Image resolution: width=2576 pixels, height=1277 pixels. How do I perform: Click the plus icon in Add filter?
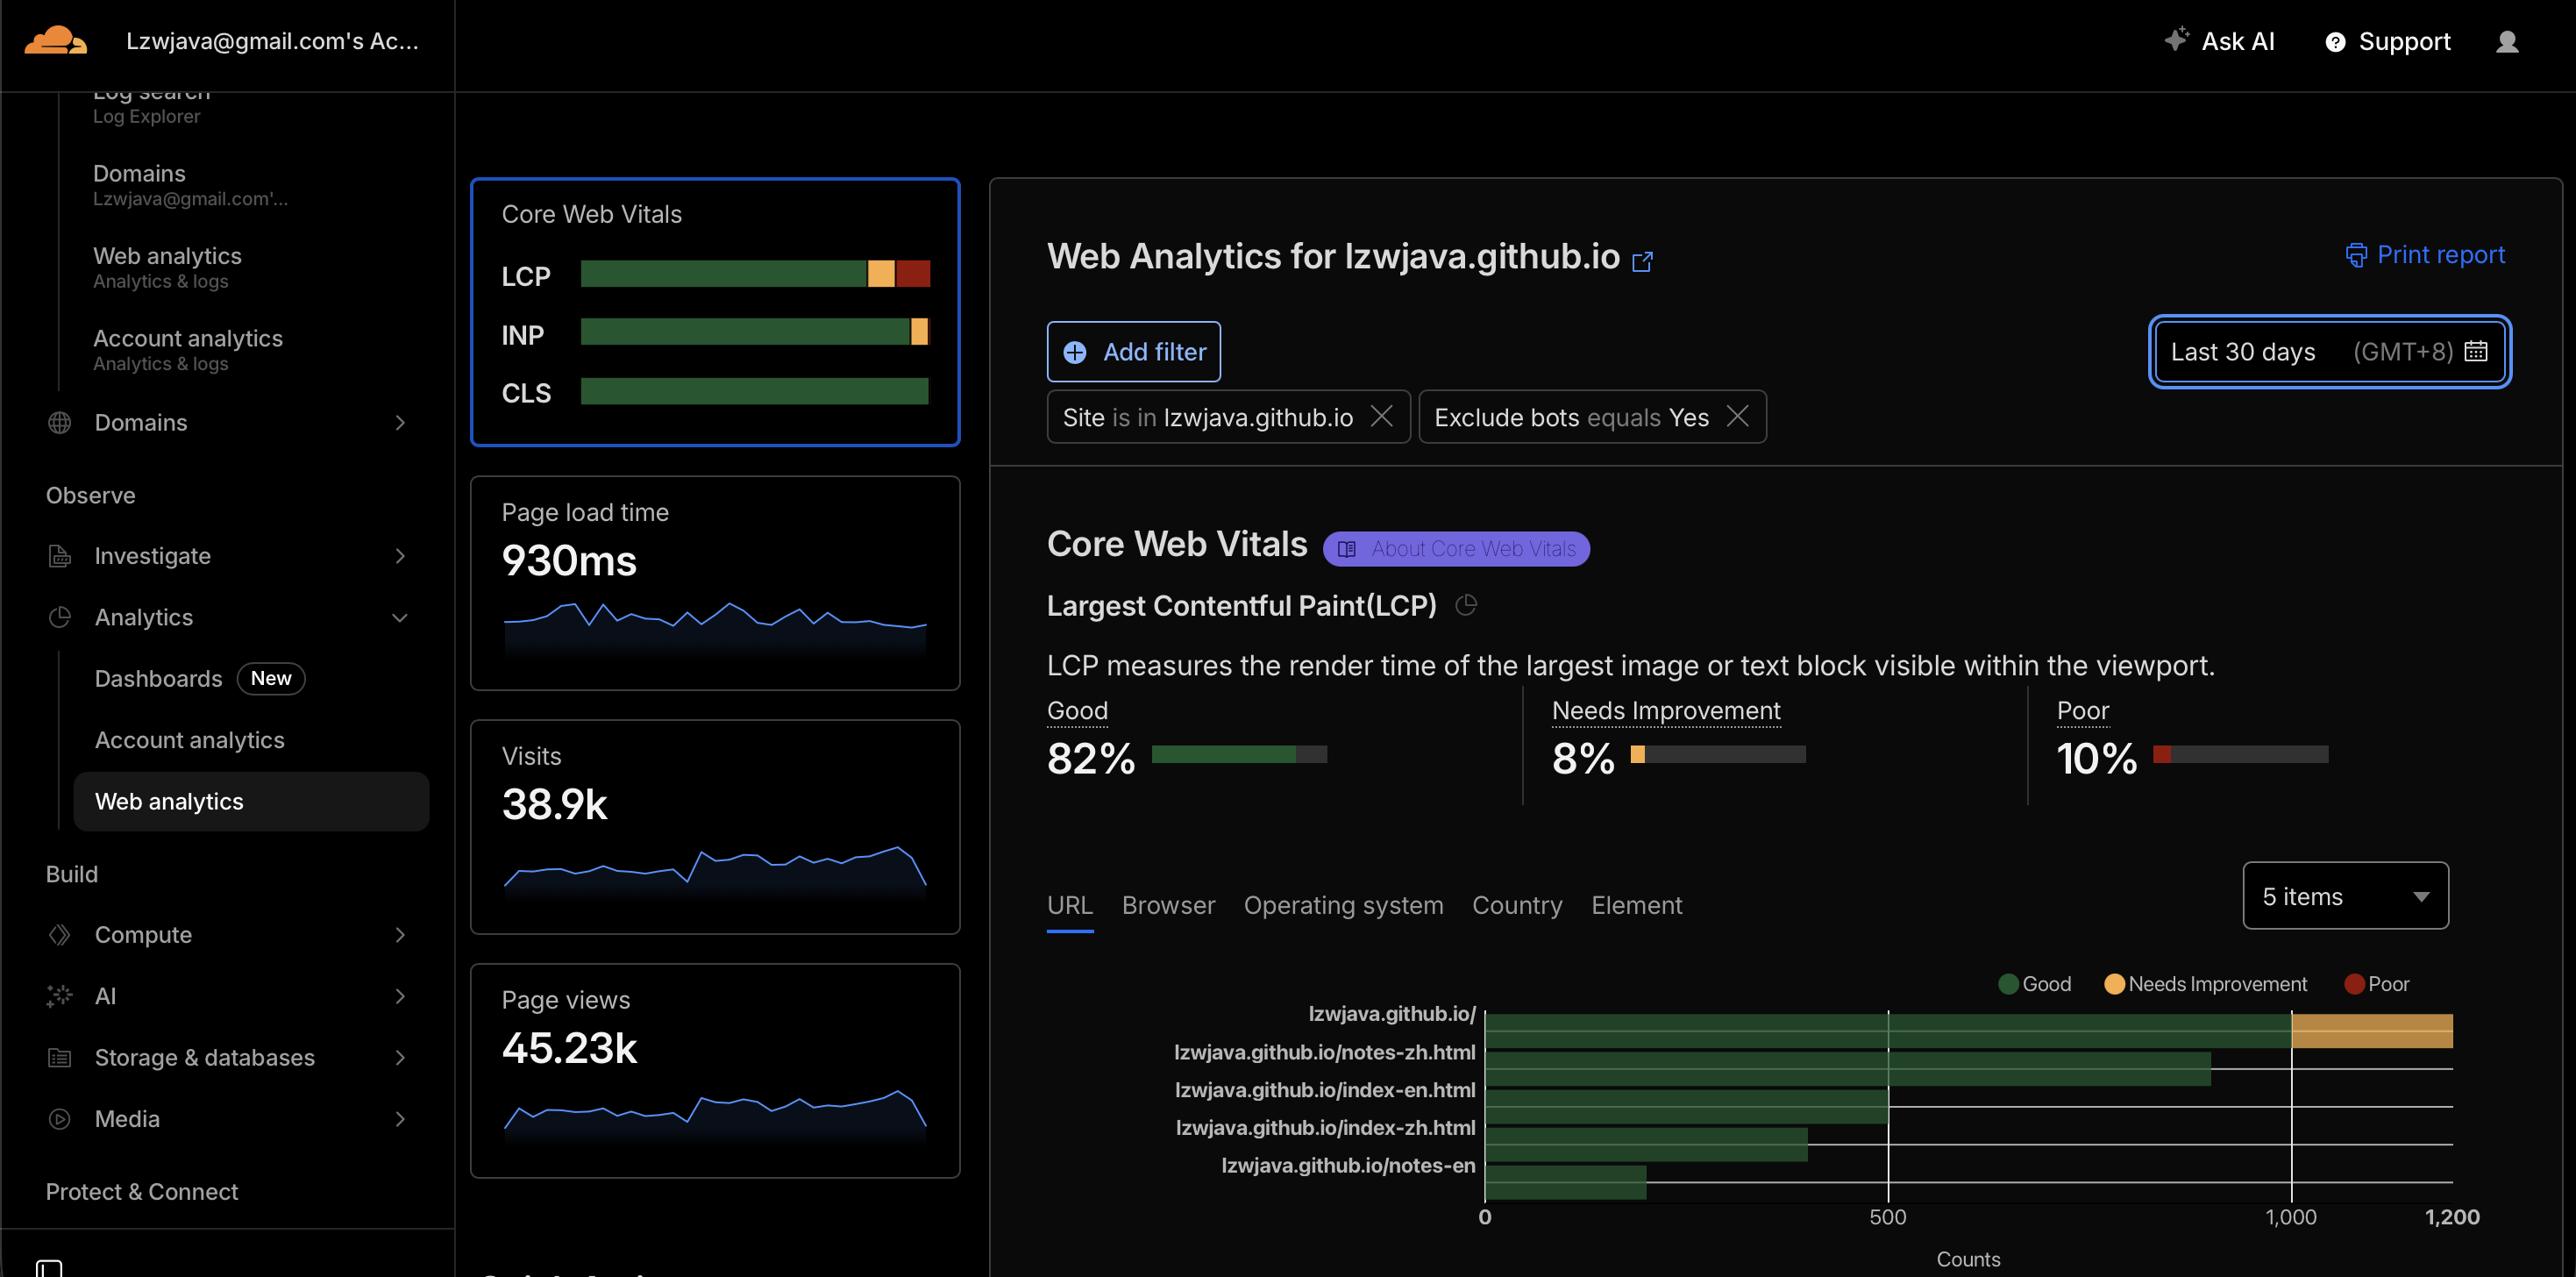click(x=1075, y=352)
